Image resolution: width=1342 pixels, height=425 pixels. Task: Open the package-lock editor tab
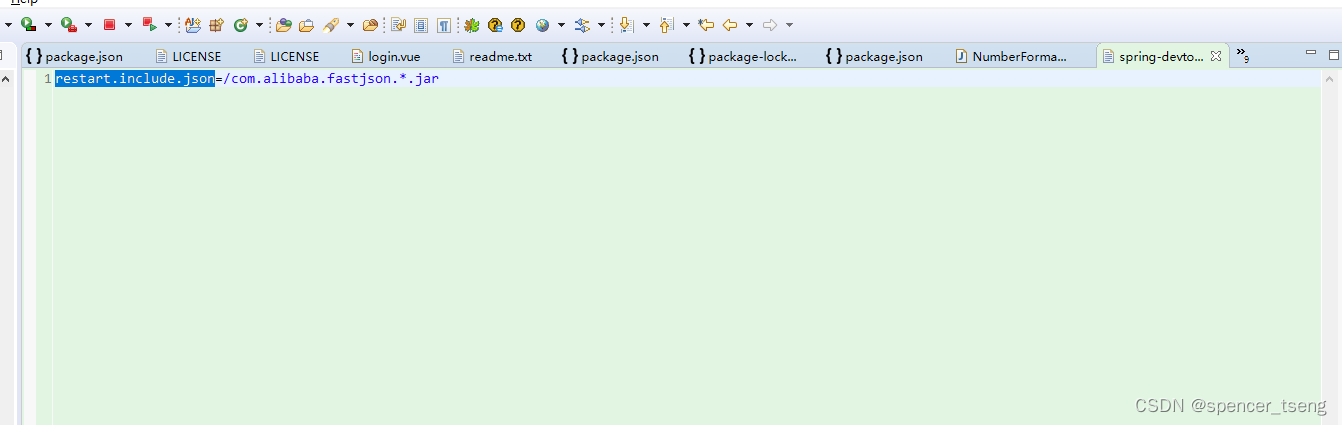[743, 56]
